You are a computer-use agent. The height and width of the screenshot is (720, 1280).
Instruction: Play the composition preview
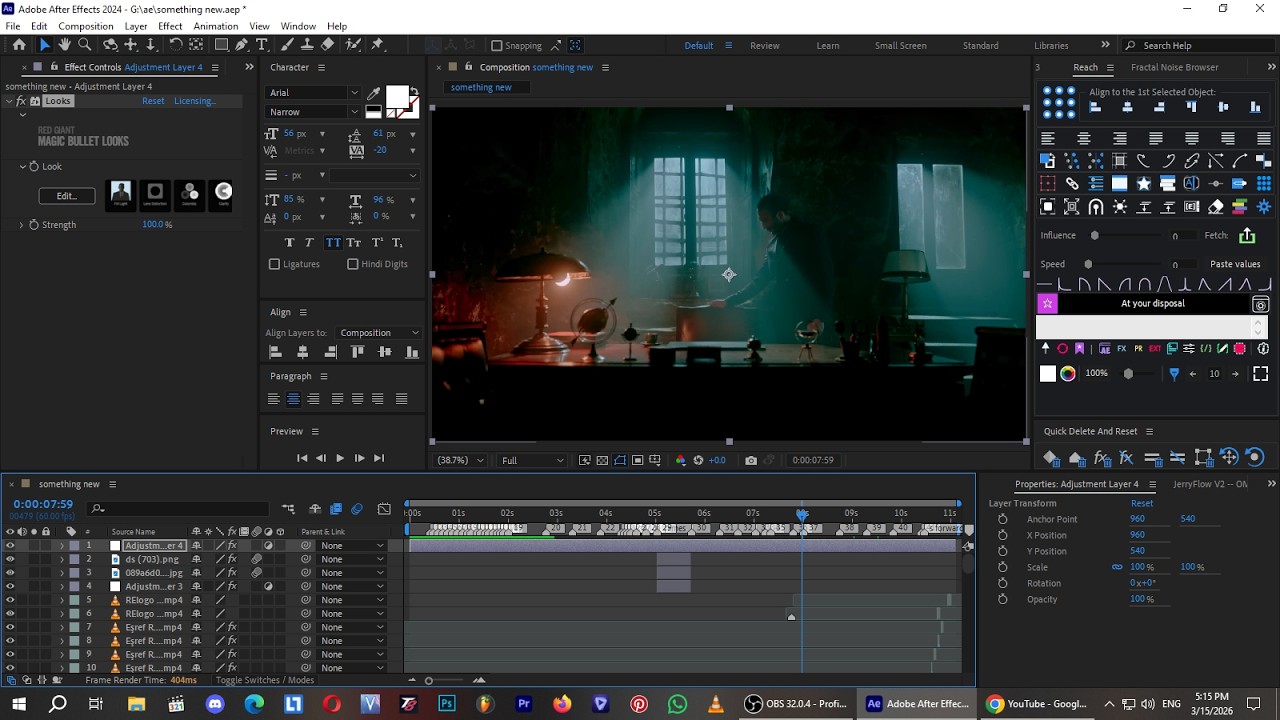(340, 458)
